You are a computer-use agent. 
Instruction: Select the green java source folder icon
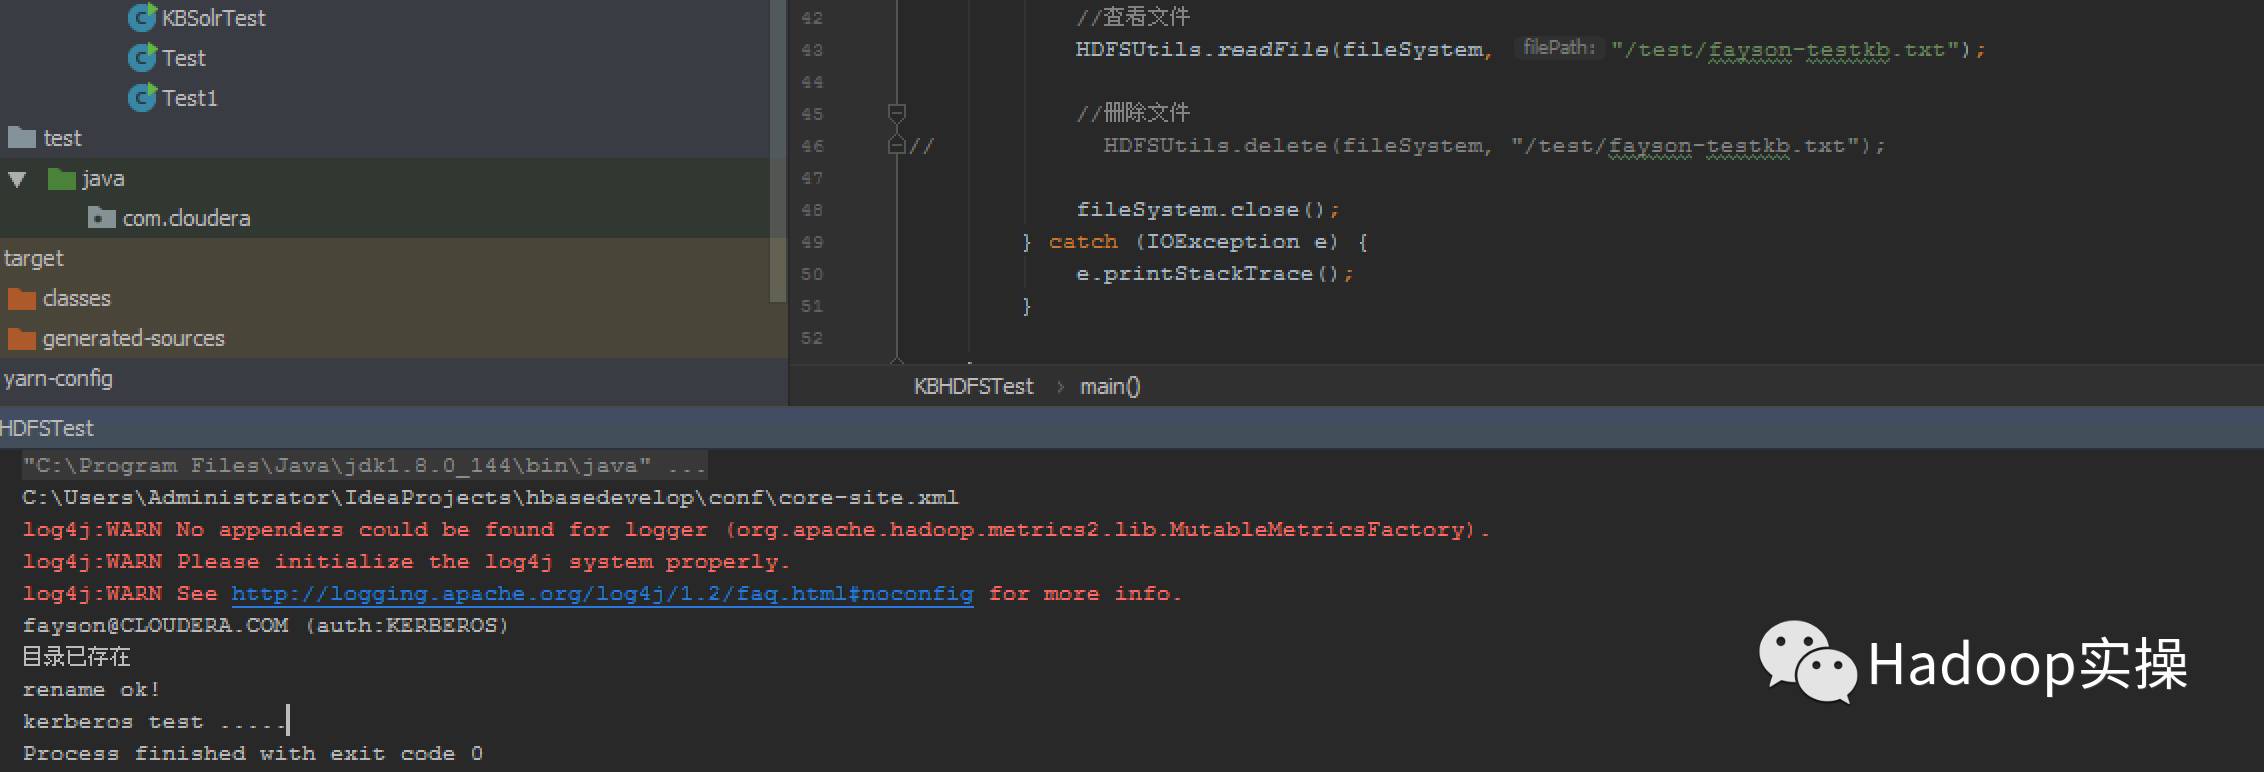tap(62, 179)
